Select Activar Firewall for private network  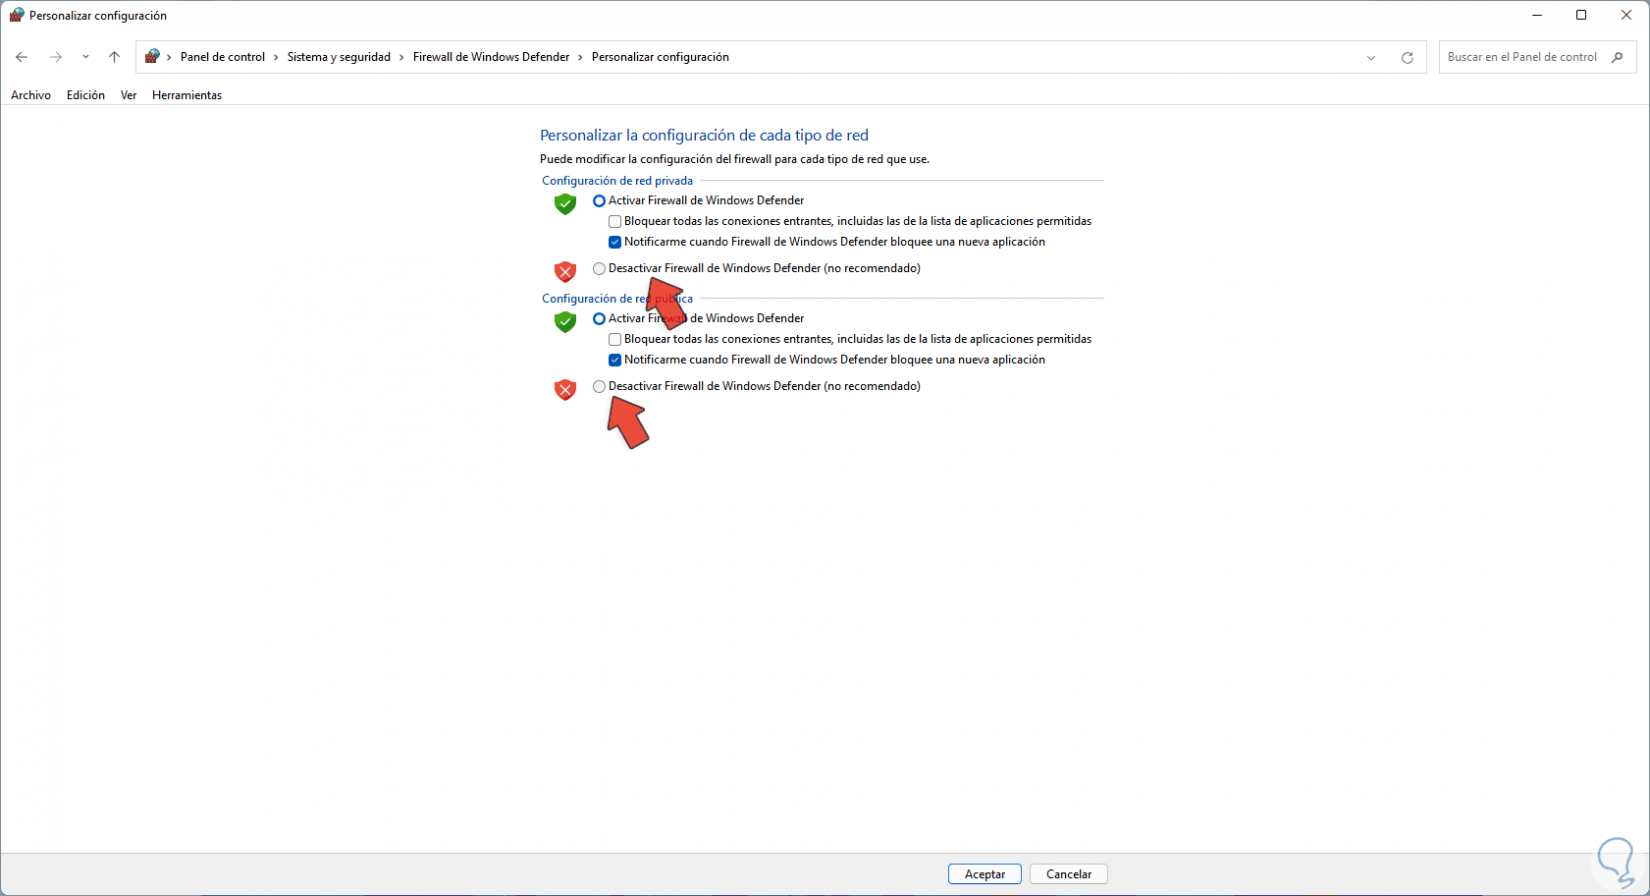pyautogui.click(x=599, y=201)
